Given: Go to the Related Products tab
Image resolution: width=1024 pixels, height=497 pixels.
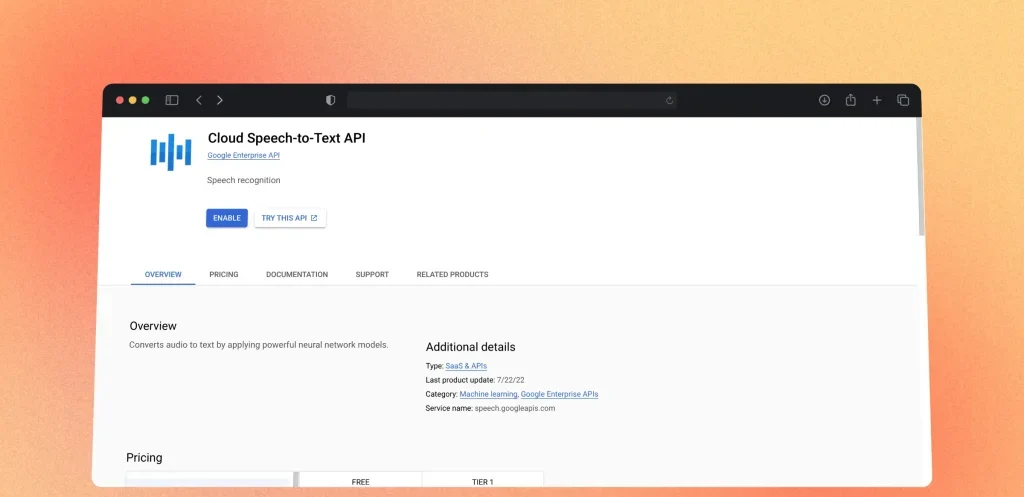Looking at the screenshot, I should [452, 274].
